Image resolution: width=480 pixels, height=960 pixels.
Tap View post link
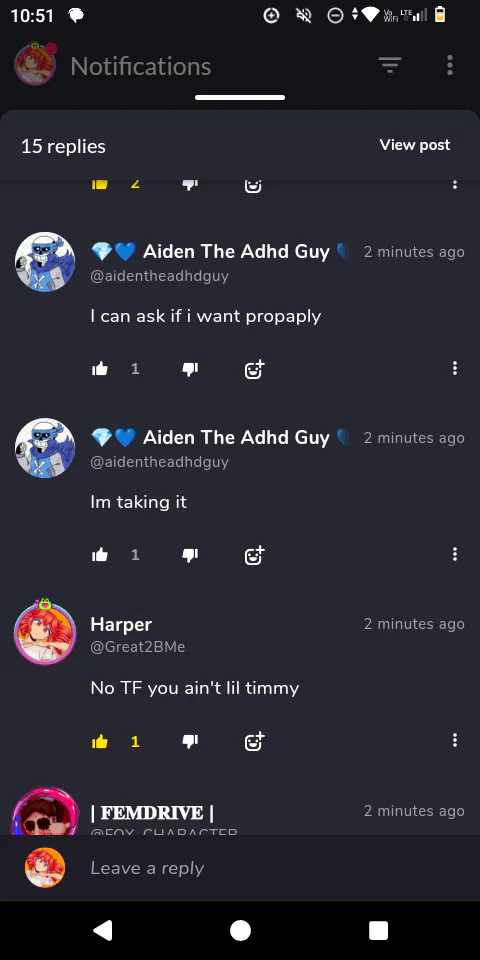pyautogui.click(x=414, y=145)
